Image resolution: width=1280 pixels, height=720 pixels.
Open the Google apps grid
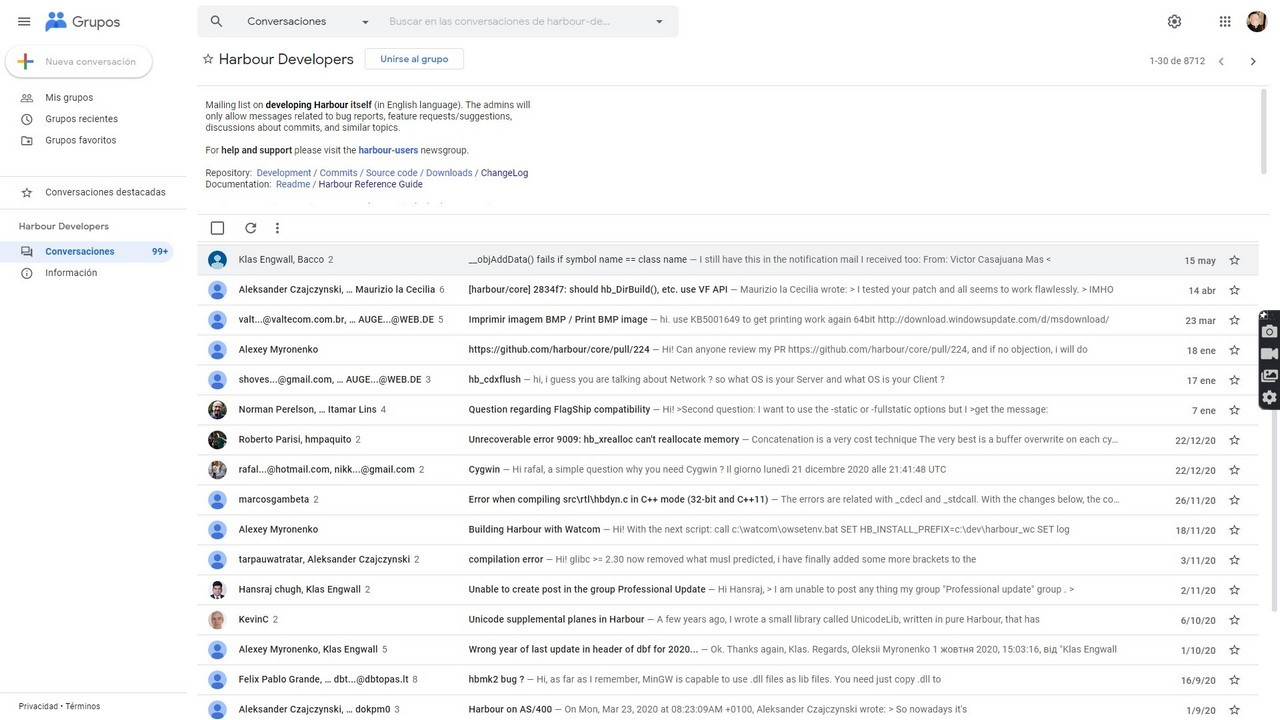point(1225,21)
